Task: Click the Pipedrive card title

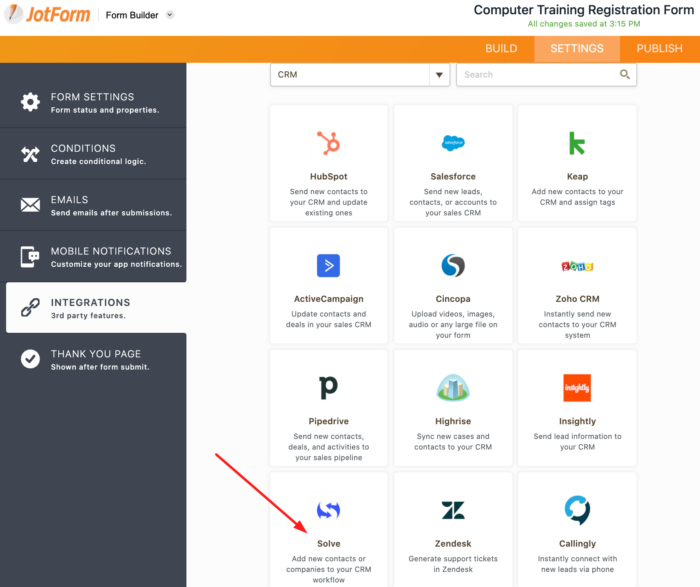Action: click(x=329, y=421)
